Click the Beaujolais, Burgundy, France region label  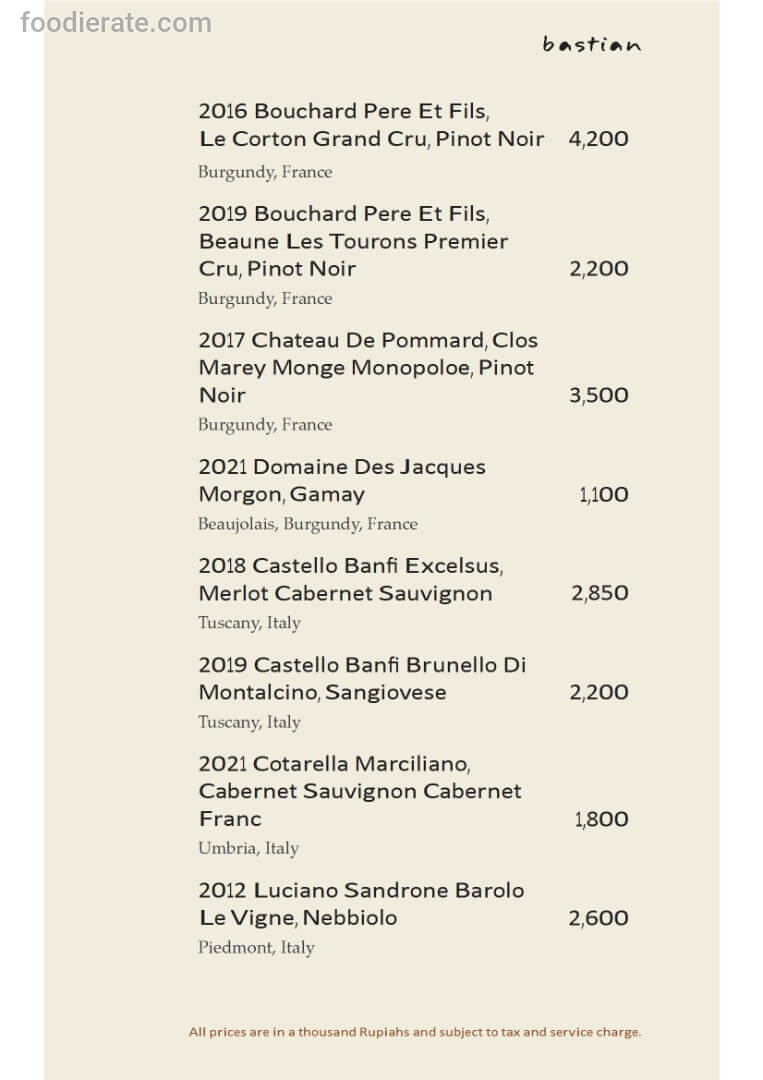point(307,524)
